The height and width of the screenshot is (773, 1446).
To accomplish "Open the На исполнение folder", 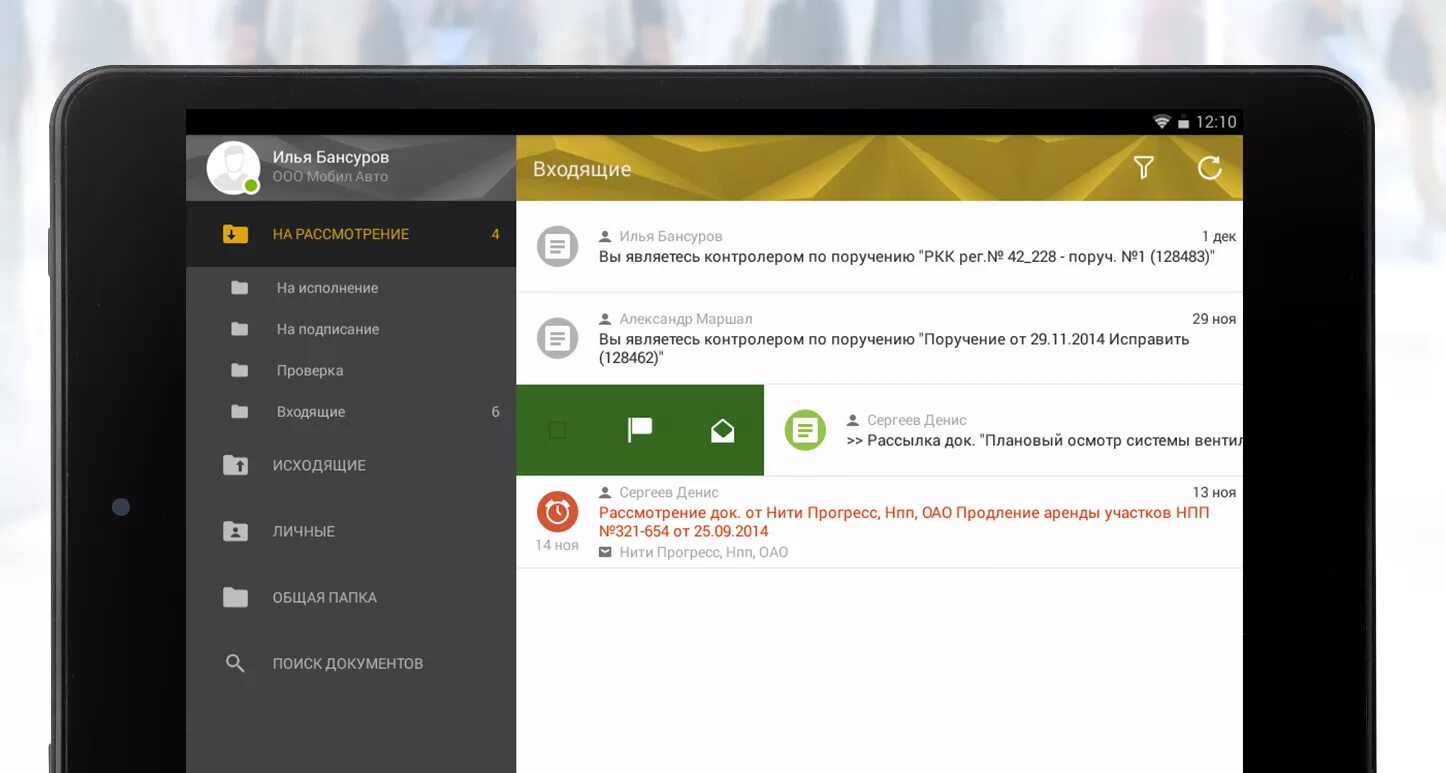I will (351, 288).
